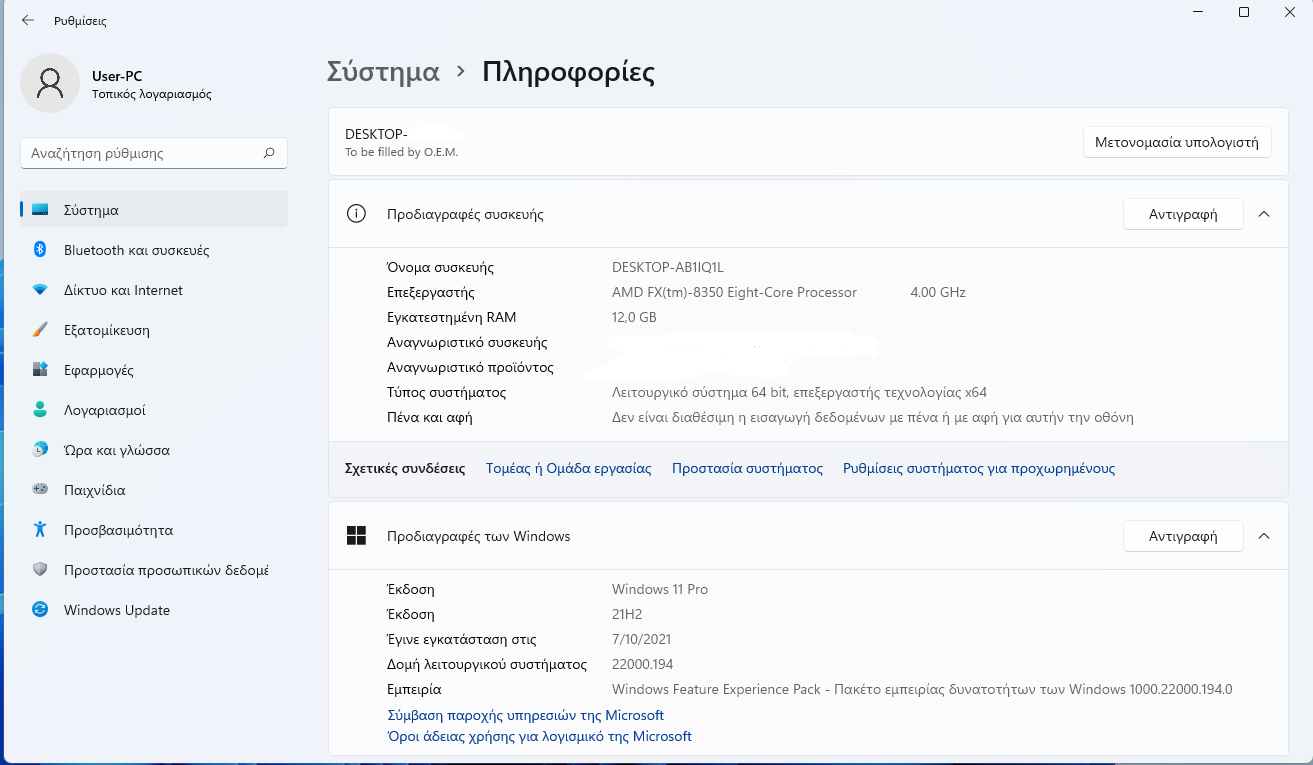Viewport: 1313px width, 765px height.
Task: Open Σύστημα in the sidebar
Action: tap(154, 210)
